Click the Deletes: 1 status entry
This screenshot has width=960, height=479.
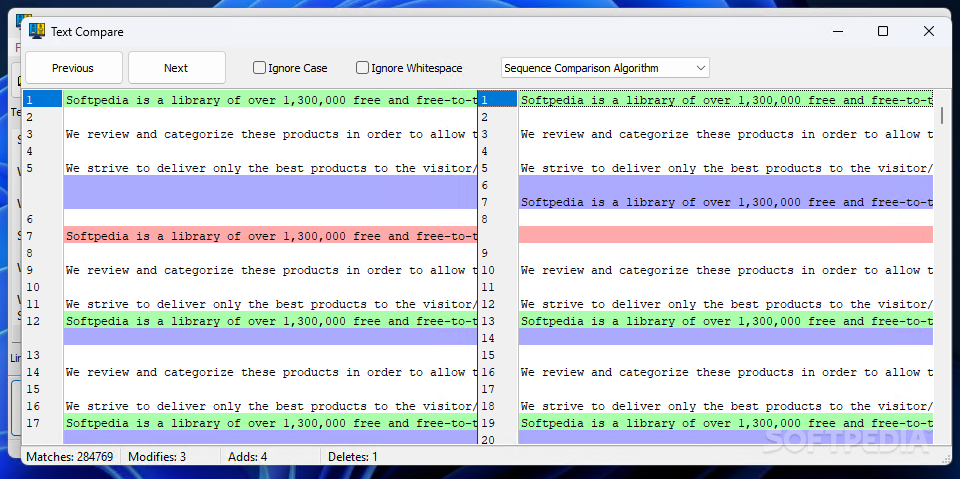[353, 456]
